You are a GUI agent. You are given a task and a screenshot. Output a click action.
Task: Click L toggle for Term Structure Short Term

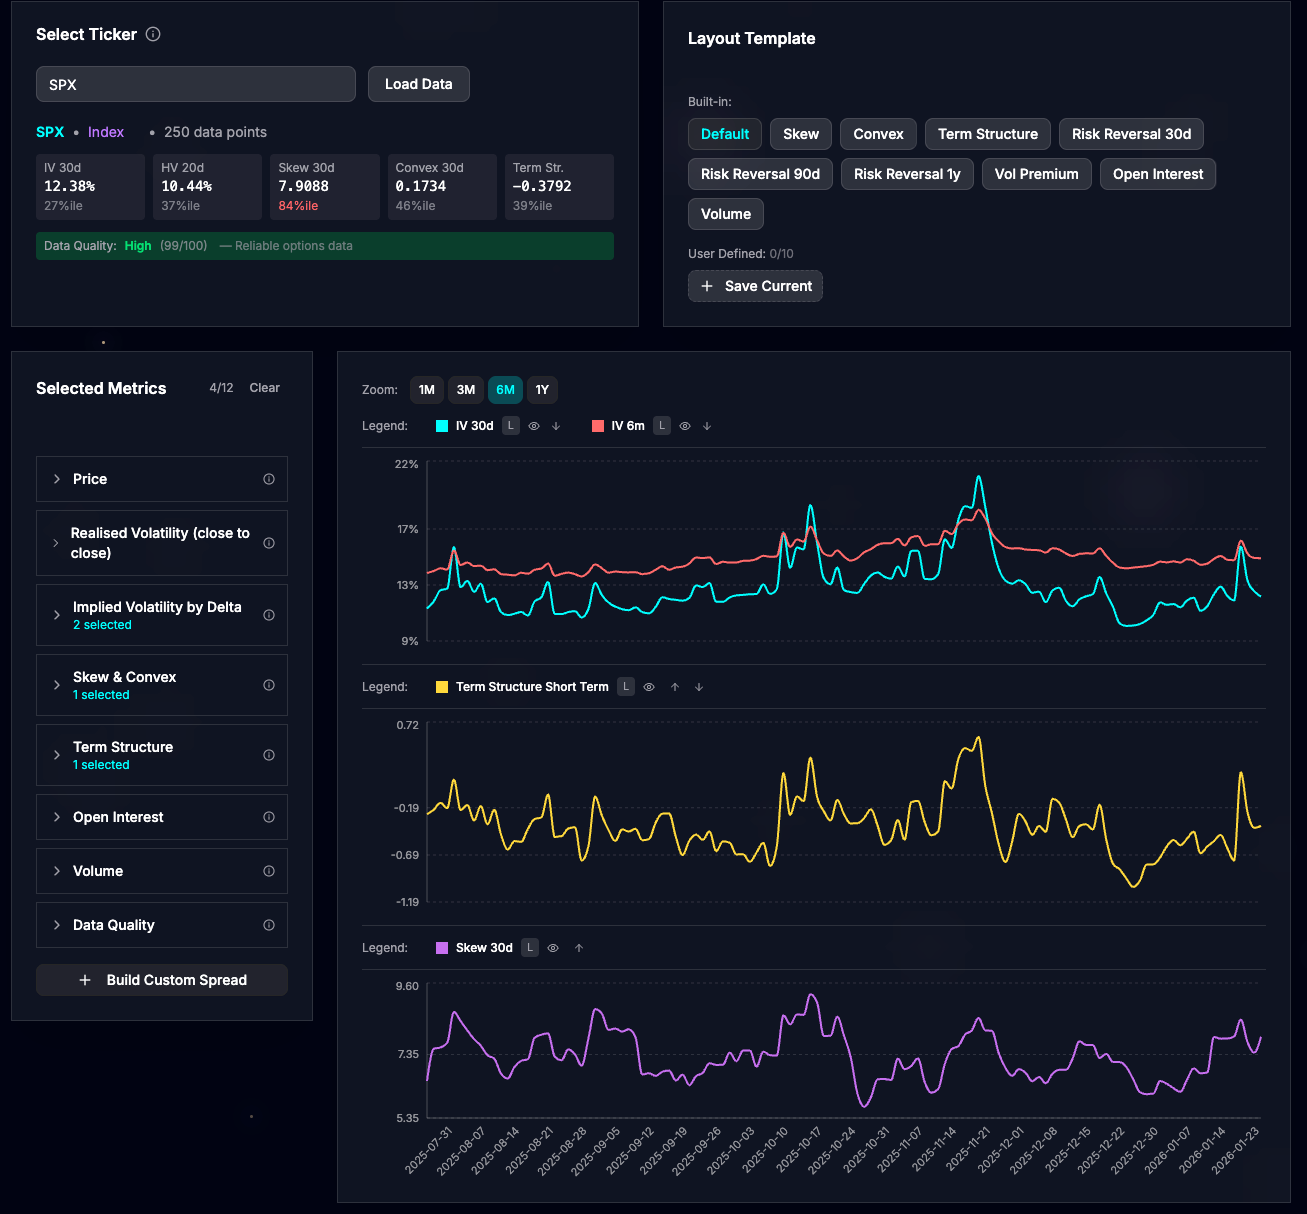tap(626, 687)
